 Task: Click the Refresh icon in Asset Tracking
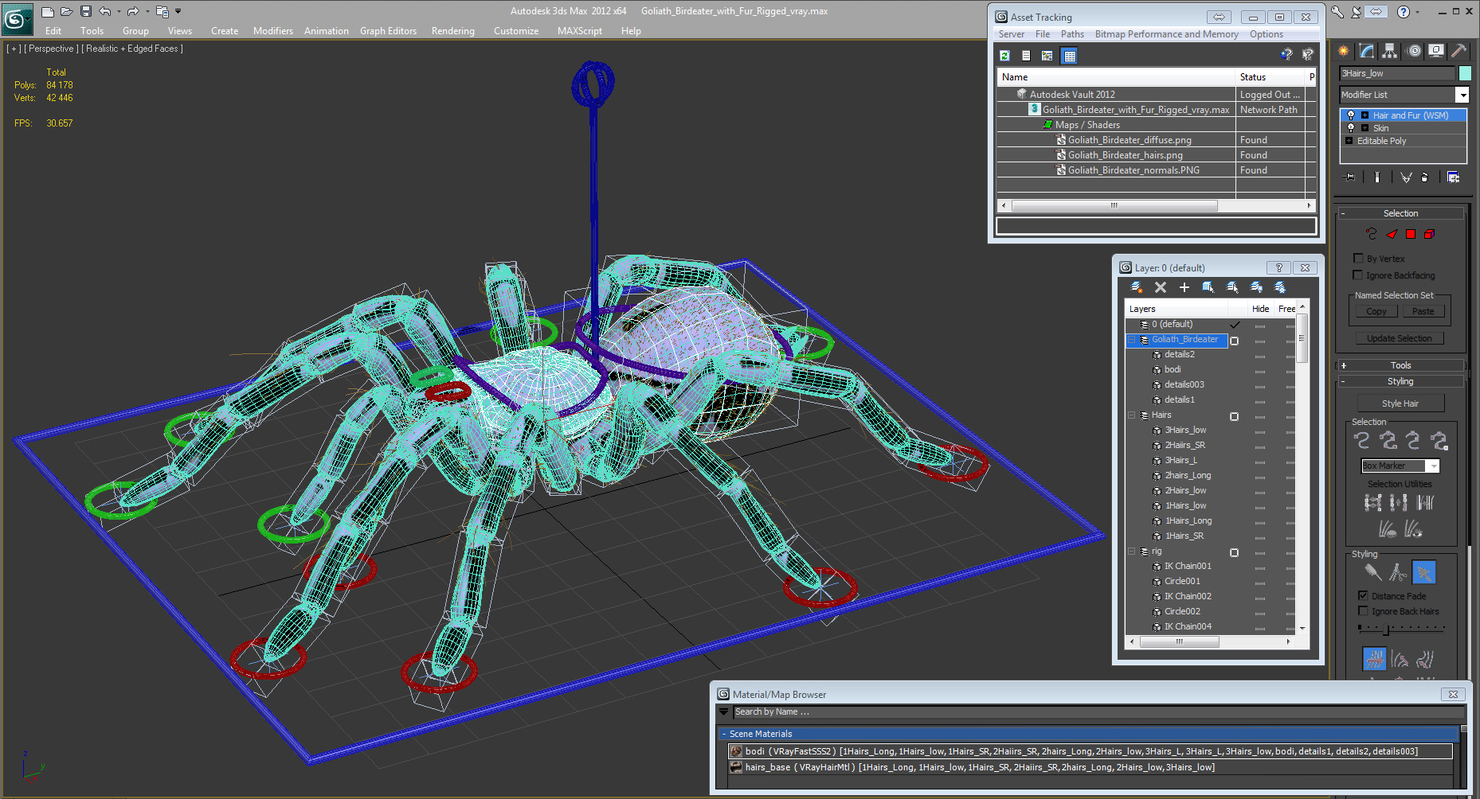1005,56
